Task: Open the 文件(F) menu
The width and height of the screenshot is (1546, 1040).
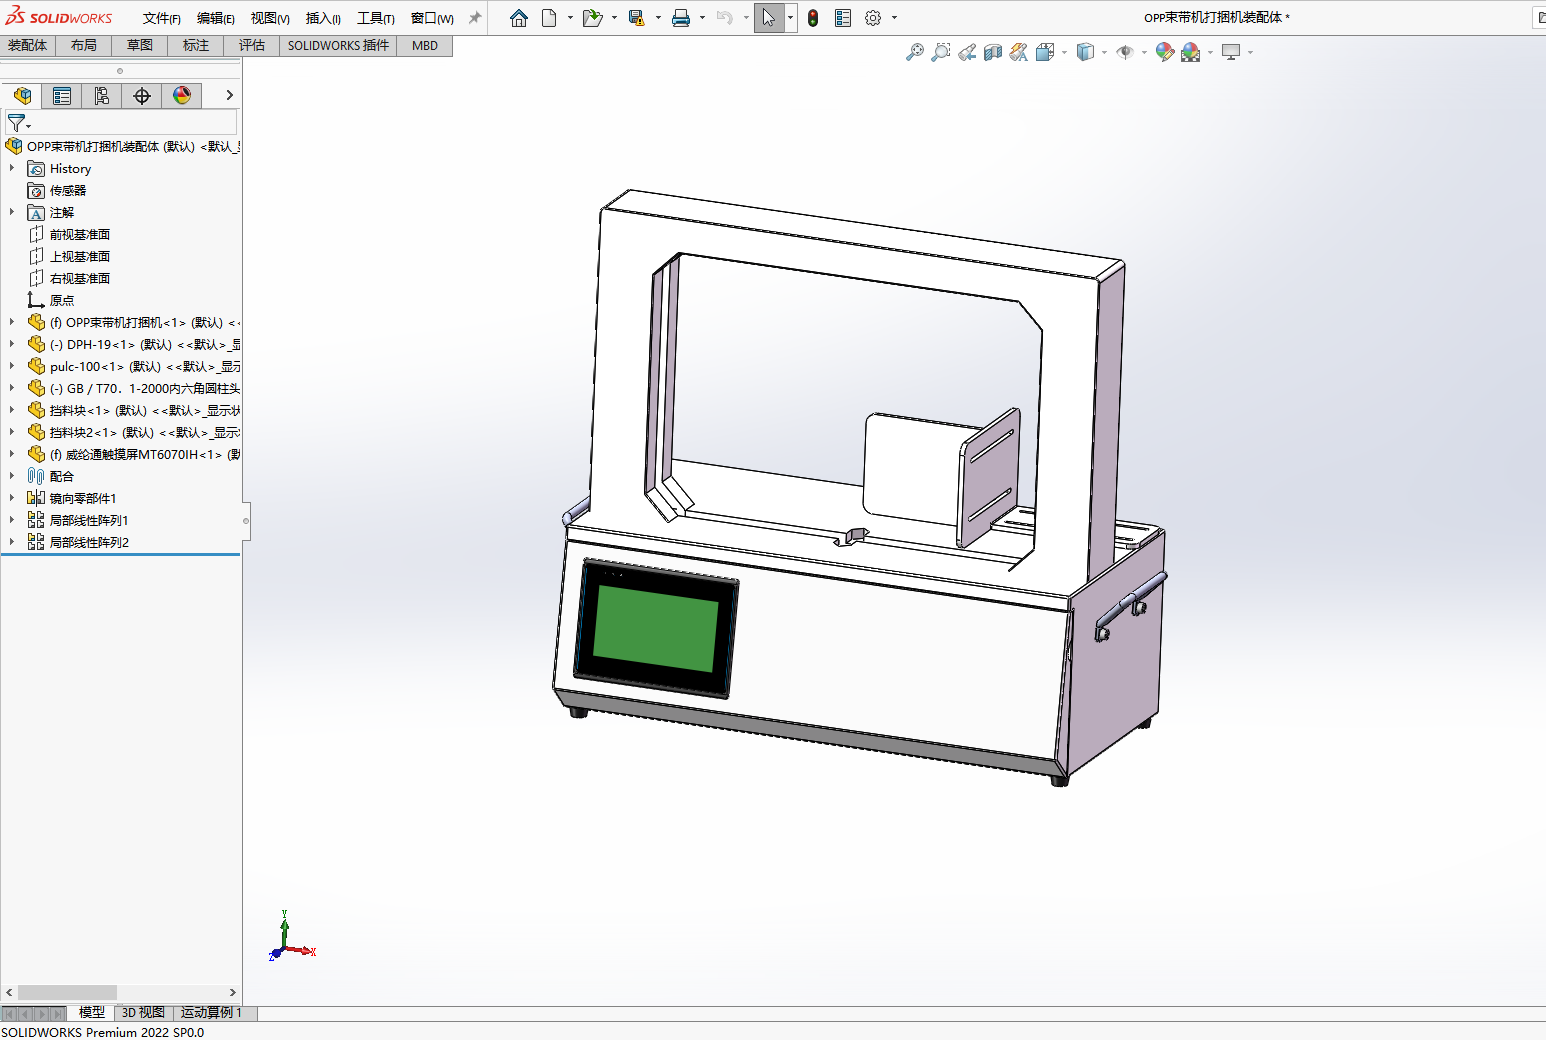Action: [161, 18]
